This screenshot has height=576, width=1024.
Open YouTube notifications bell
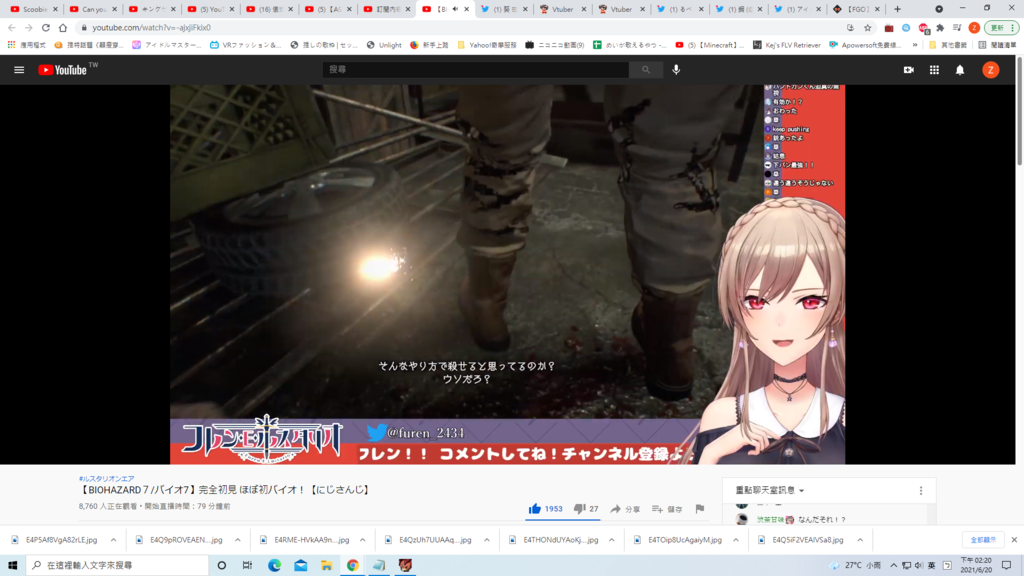[x=960, y=70]
